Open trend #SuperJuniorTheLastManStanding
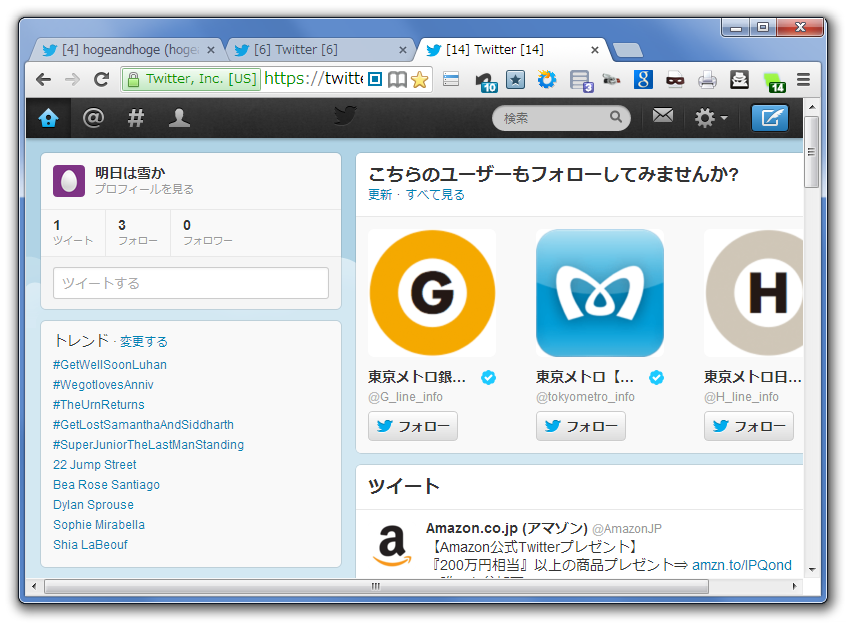 [x=148, y=445]
